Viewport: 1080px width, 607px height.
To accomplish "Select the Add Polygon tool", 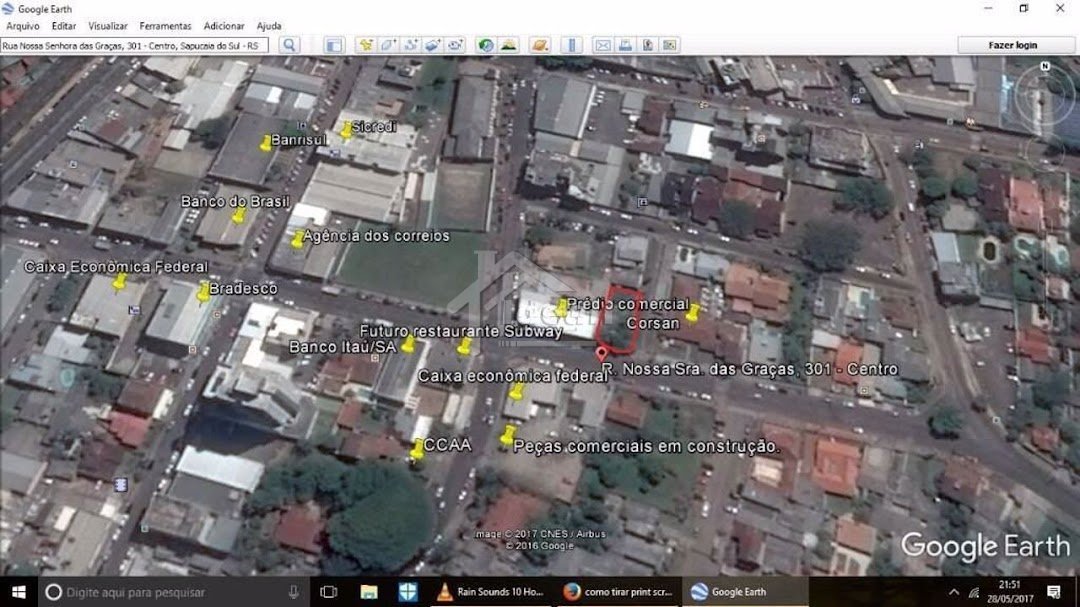I will click(388, 45).
